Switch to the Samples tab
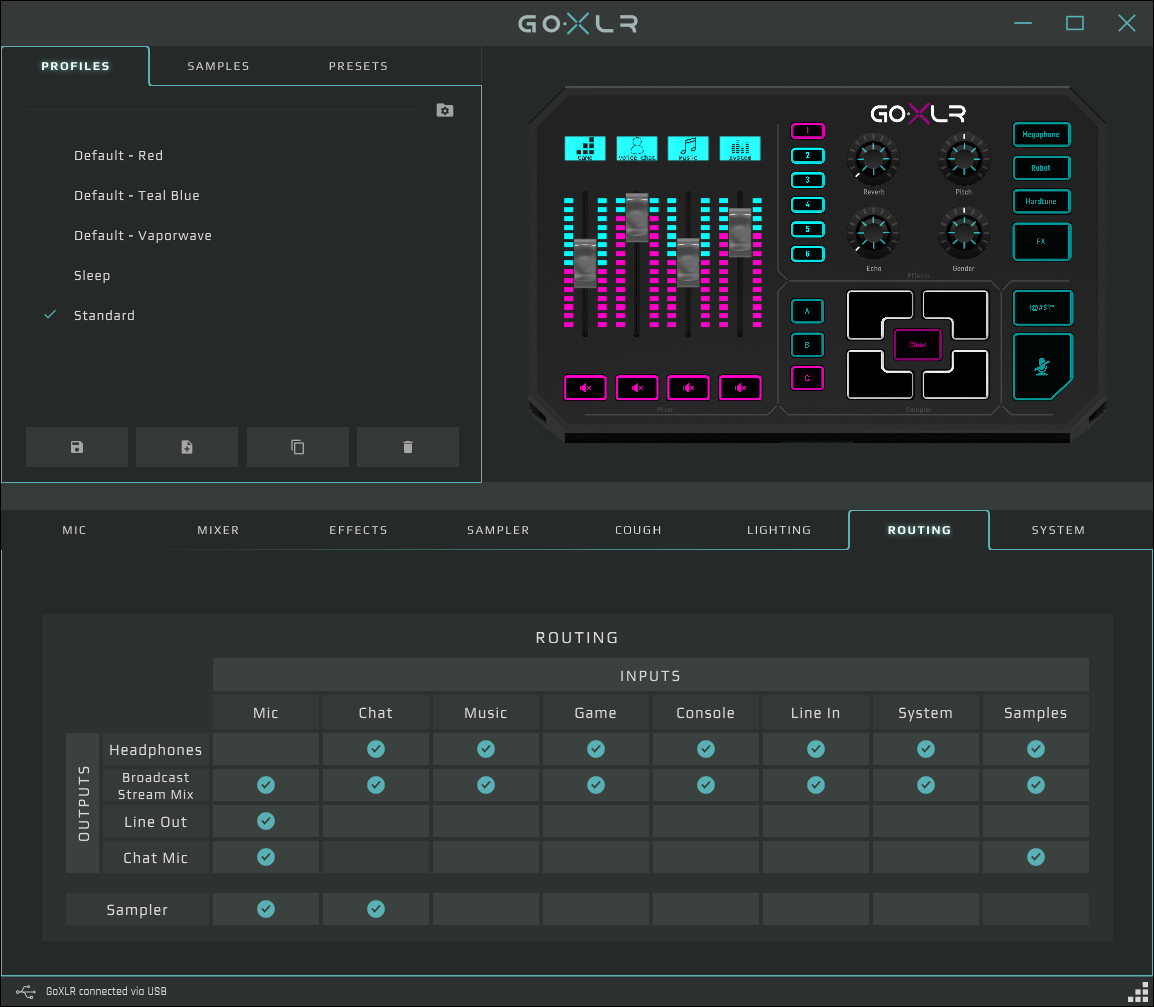 pos(219,66)
